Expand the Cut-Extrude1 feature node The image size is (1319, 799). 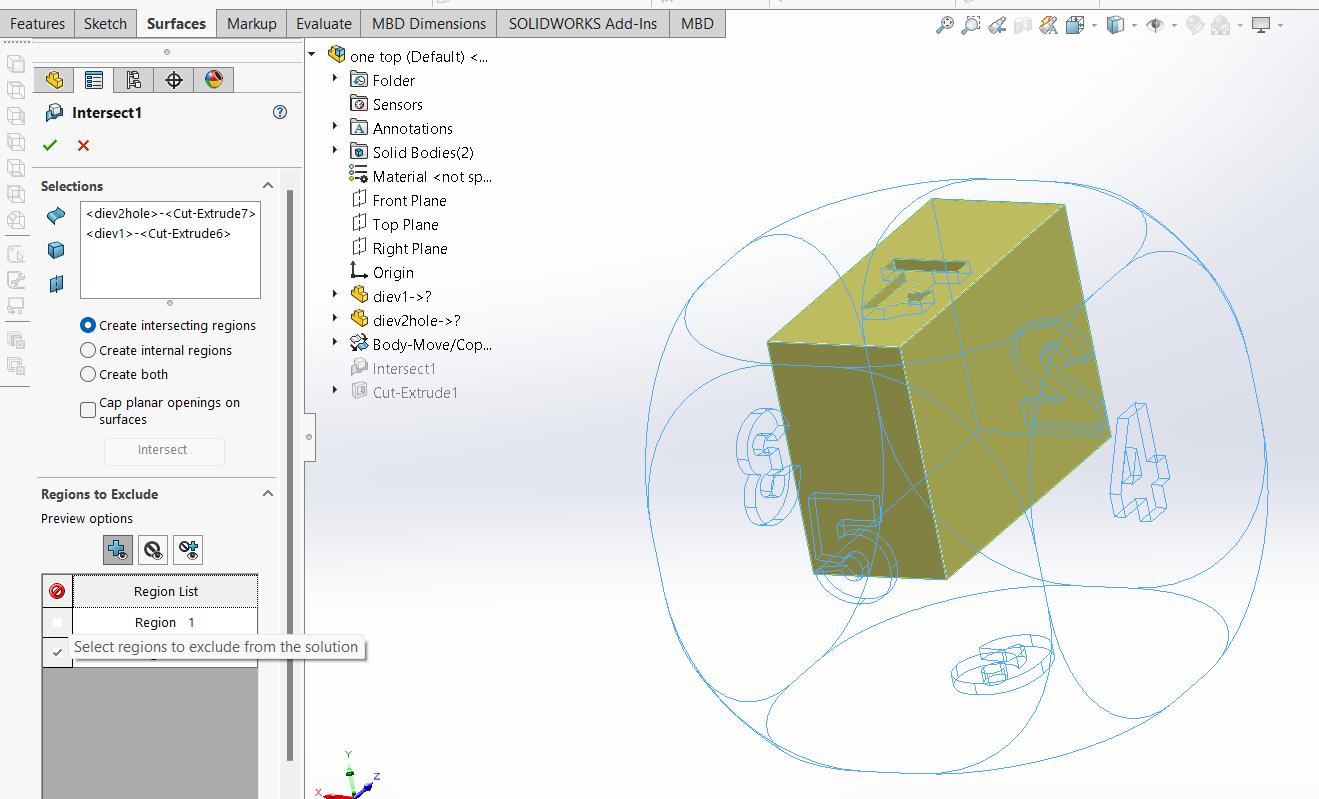335,391
